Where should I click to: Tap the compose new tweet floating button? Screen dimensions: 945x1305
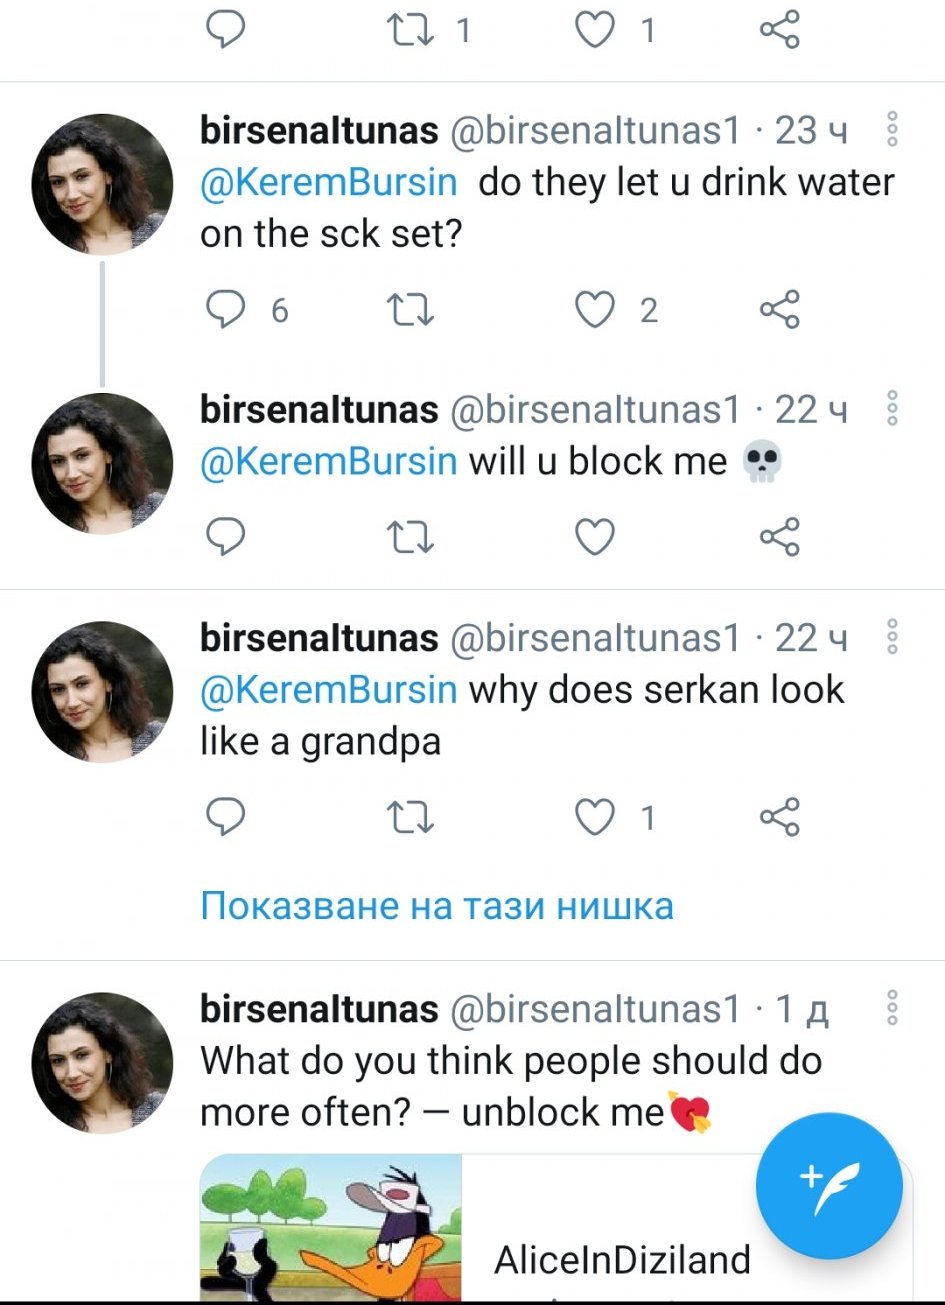click(x=829, y=1186)
